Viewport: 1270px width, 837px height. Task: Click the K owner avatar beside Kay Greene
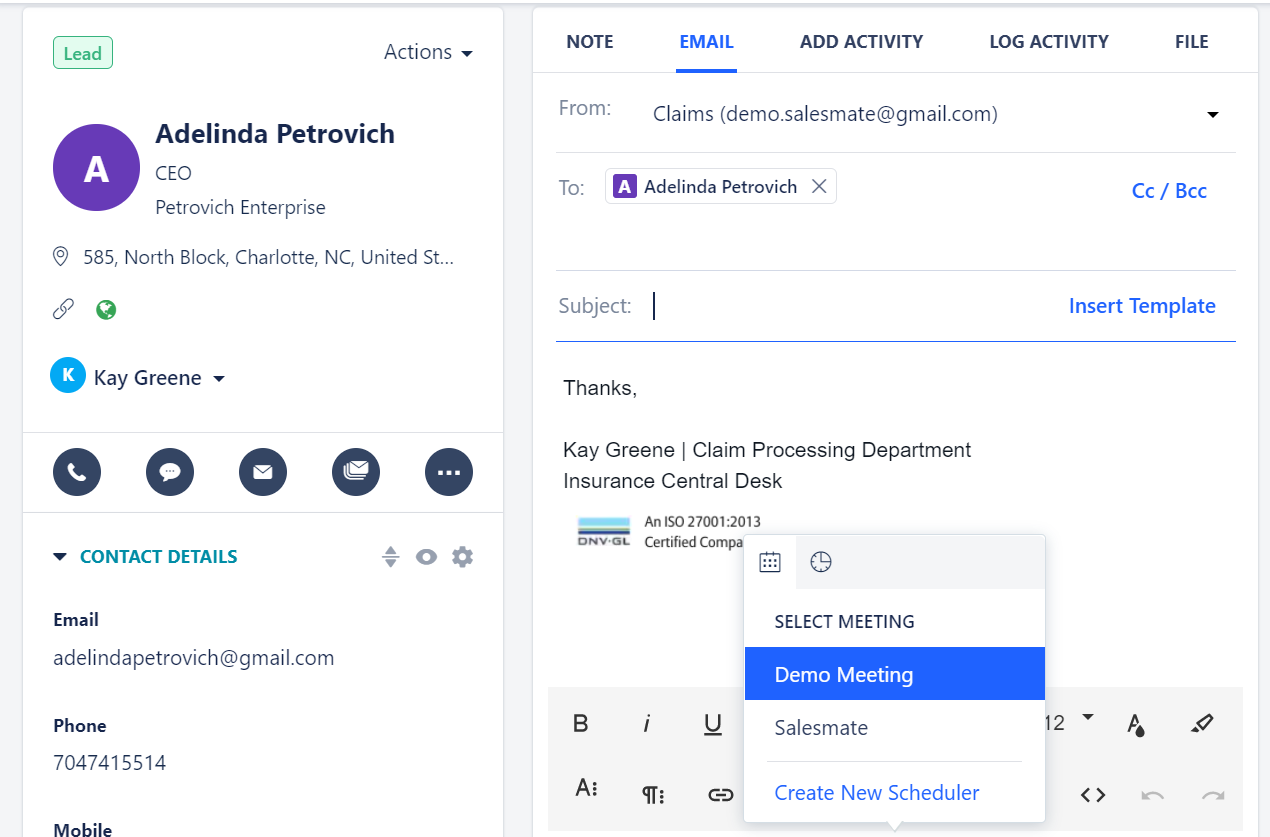click(x=68, y=375)
